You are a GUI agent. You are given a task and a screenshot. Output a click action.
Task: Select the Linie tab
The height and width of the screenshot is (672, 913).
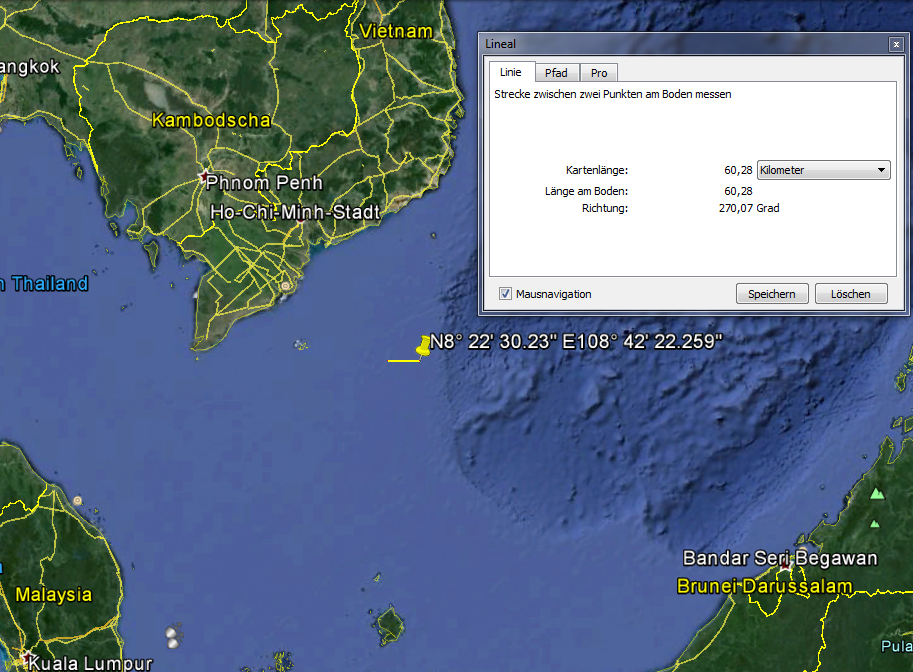click(x=511, y=72)
